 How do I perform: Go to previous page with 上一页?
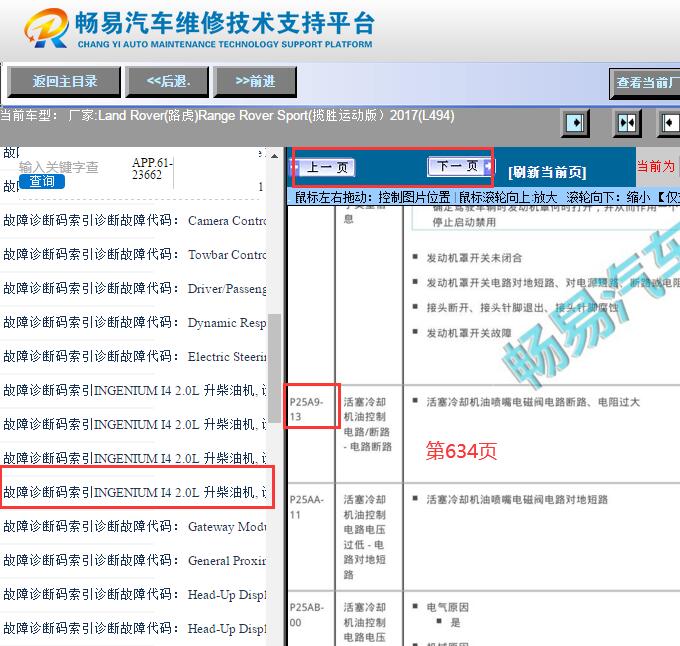[323, 167]
